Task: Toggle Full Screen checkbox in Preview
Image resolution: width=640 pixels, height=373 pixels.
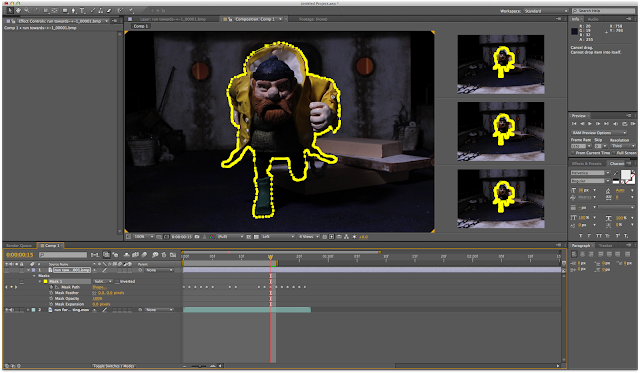Action: pyautogui.click(x=614, y=153)
